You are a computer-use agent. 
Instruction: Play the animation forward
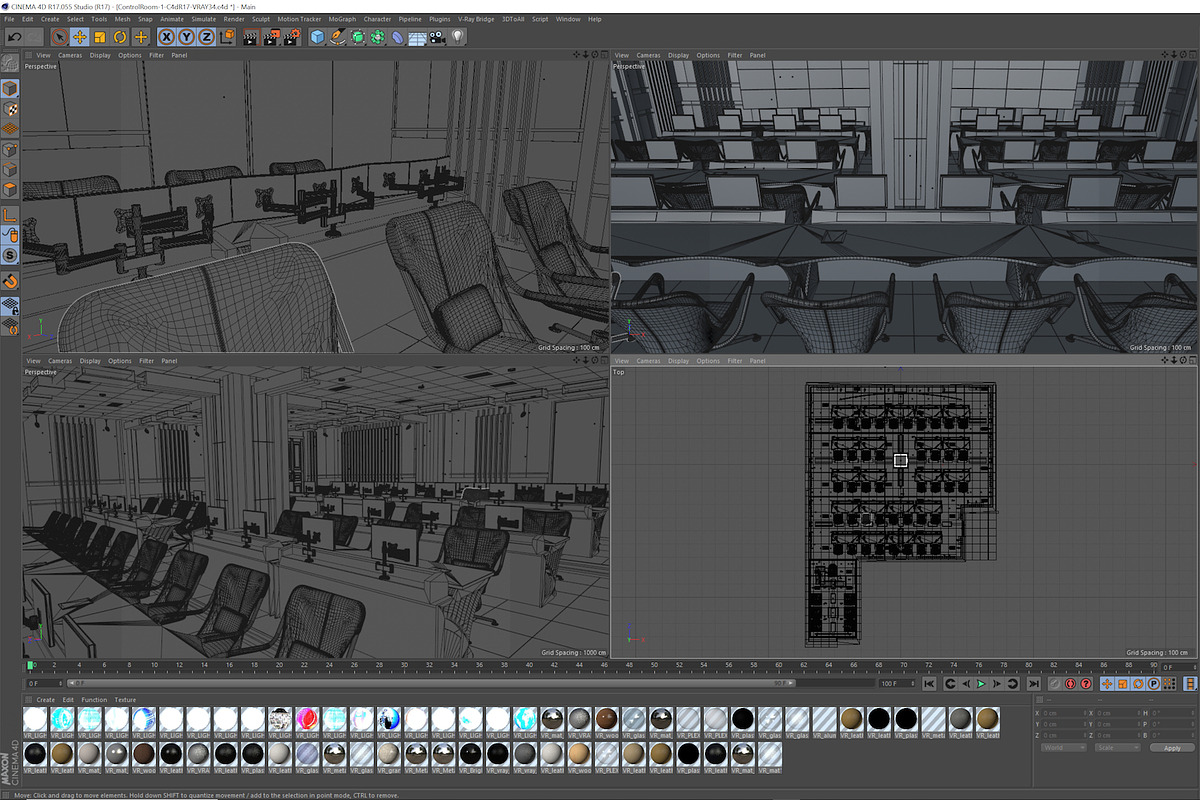point(981,683)
